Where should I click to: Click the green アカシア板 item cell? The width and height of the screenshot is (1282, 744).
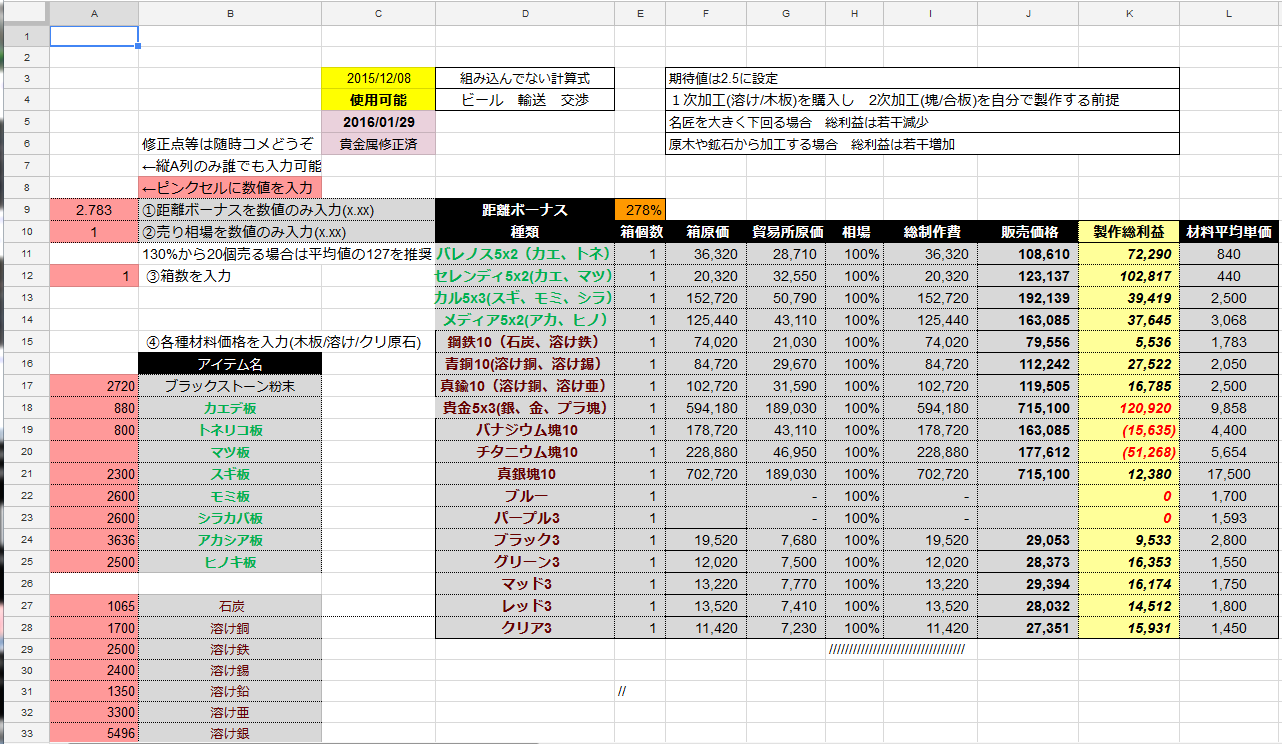[x=230, y=540]
